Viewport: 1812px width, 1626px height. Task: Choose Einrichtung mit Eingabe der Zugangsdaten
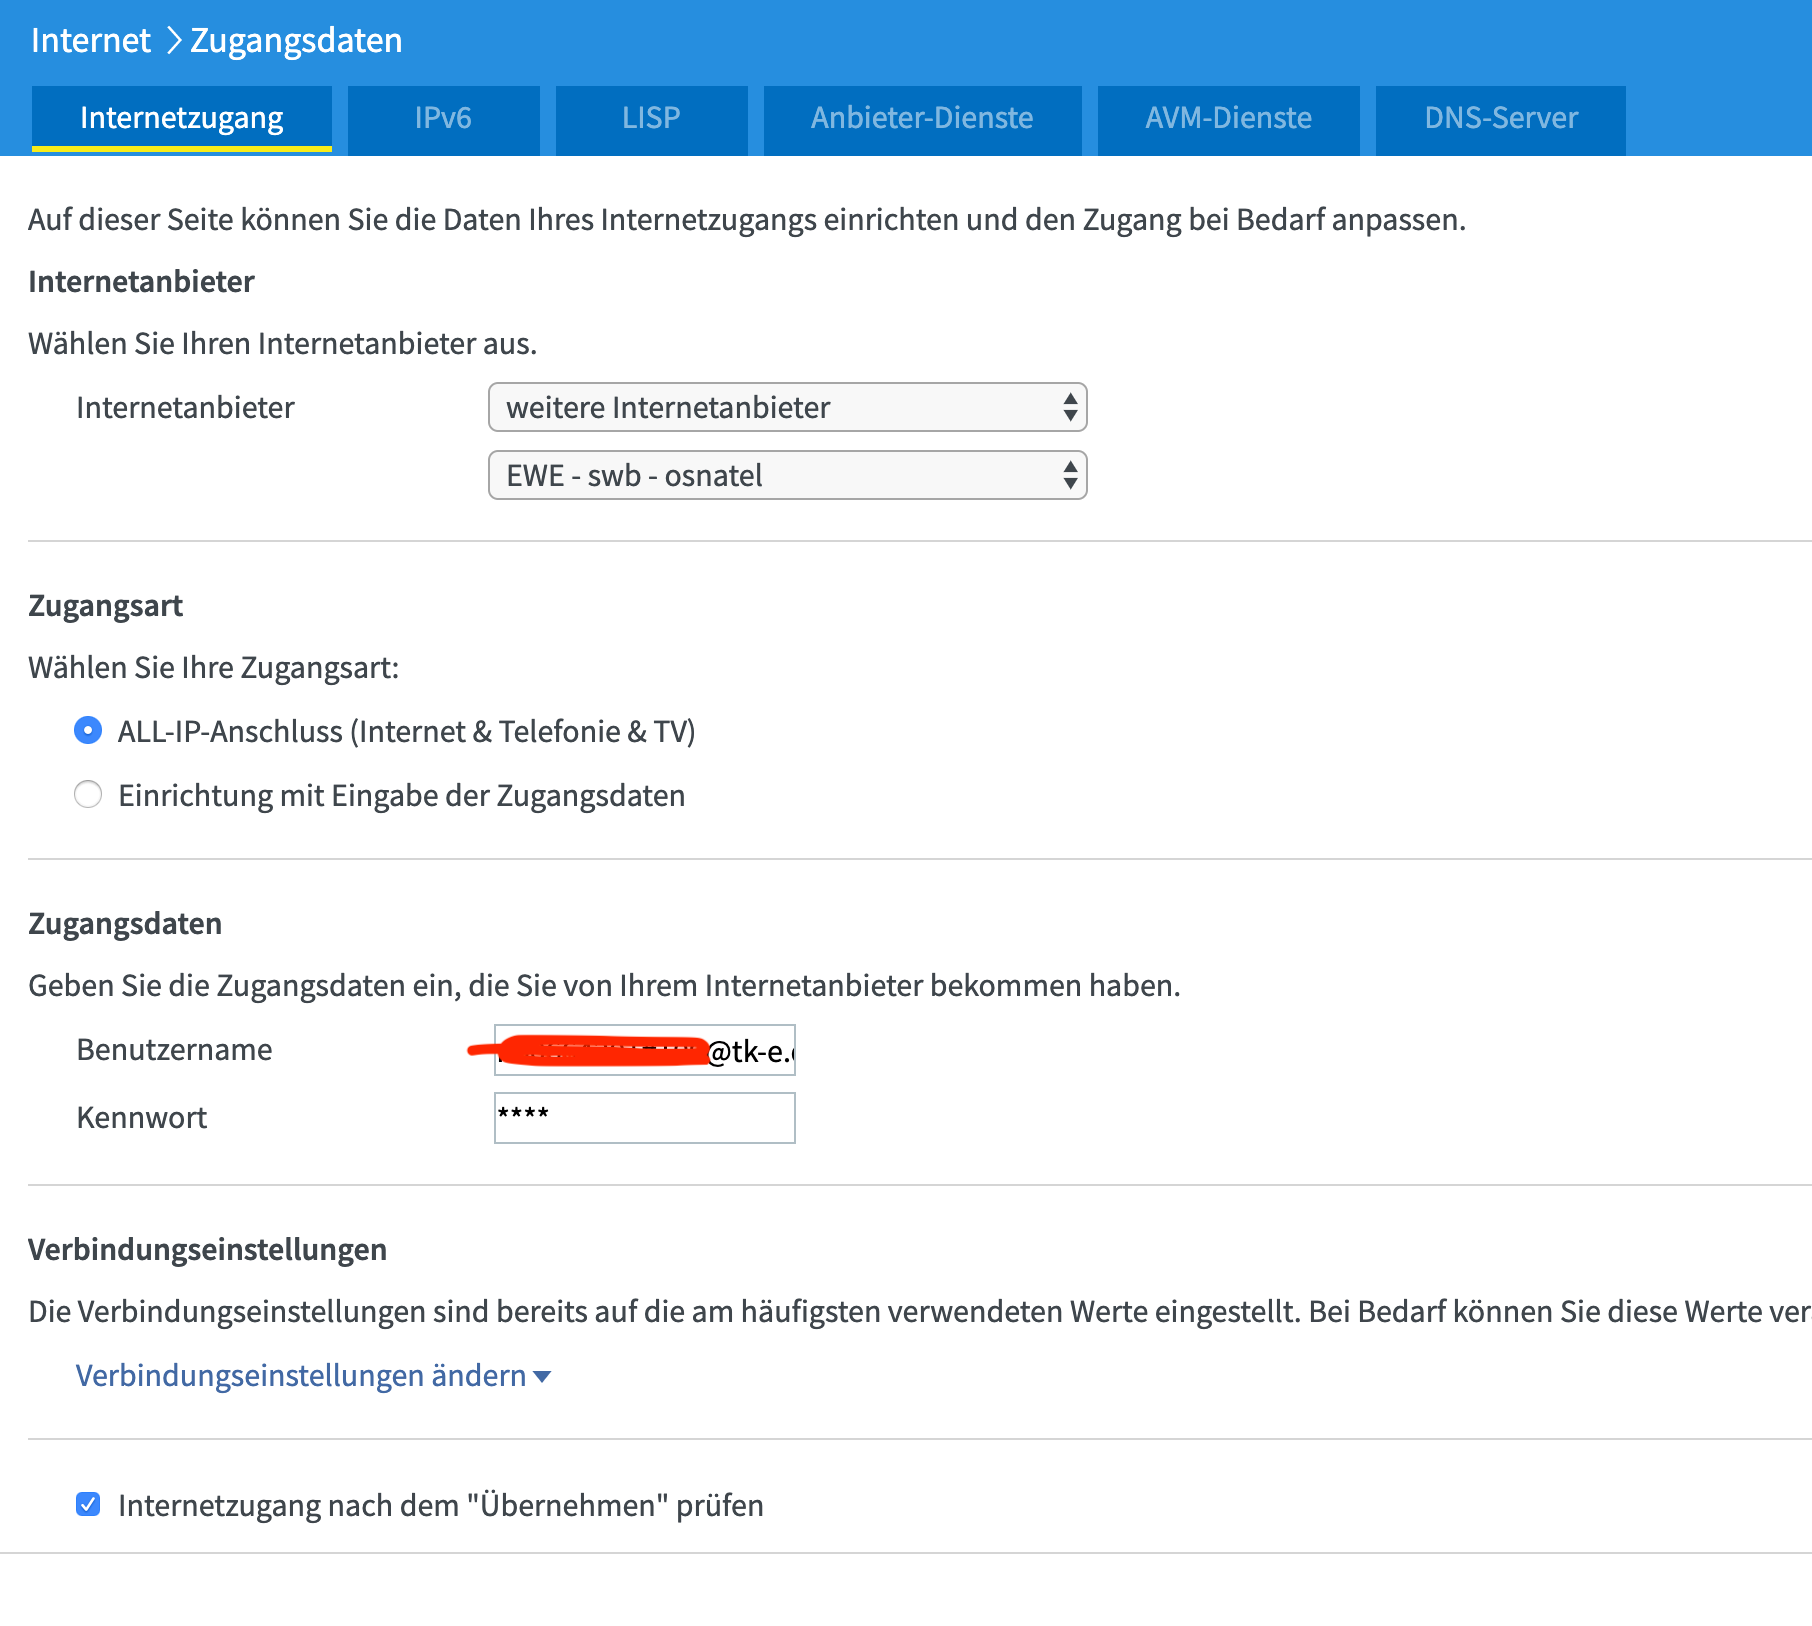(x=88, y=795)
